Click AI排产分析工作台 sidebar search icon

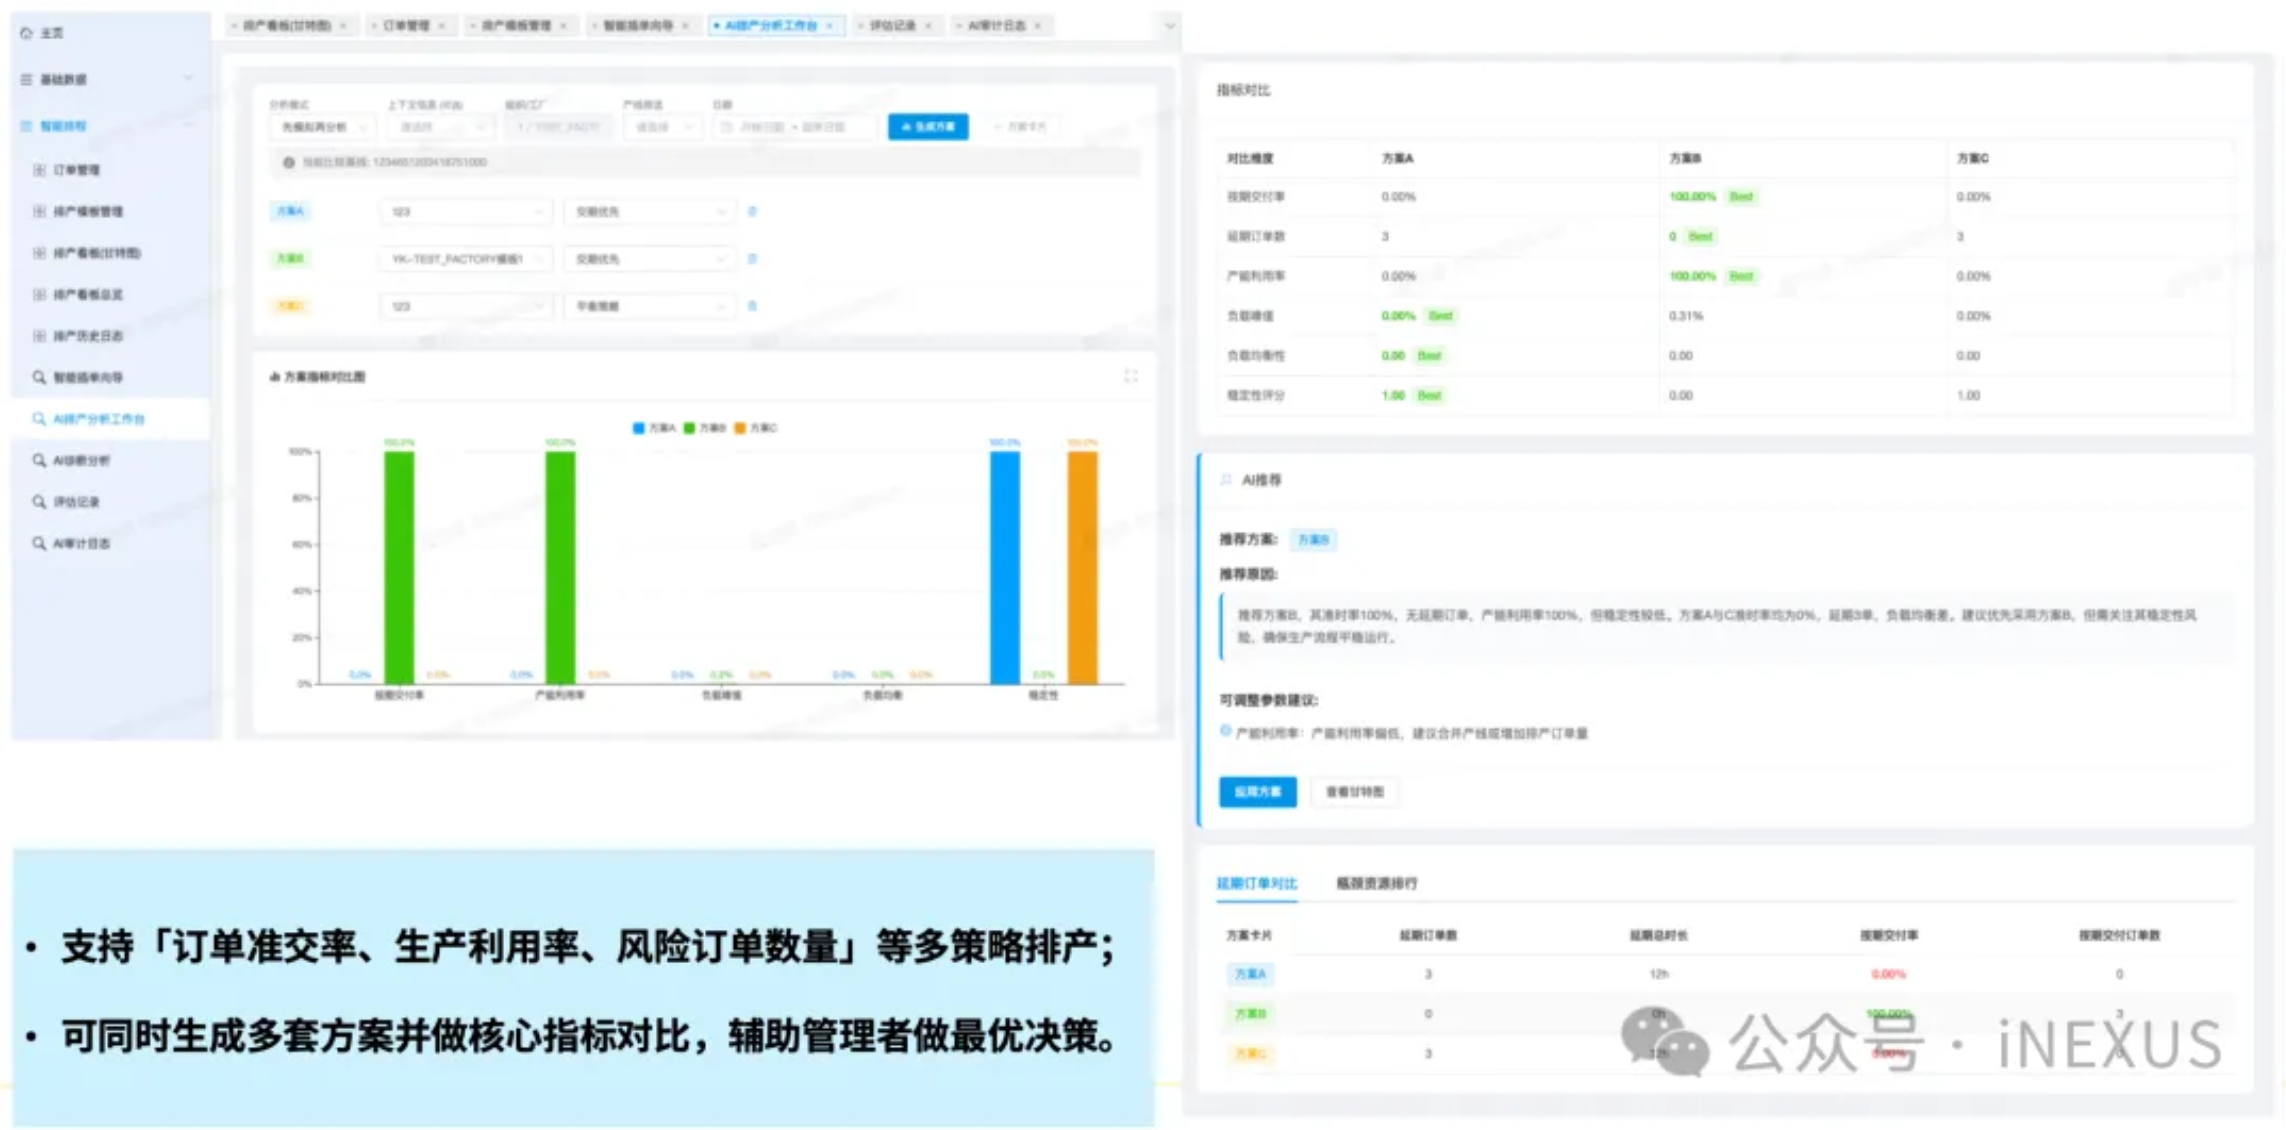39,419
